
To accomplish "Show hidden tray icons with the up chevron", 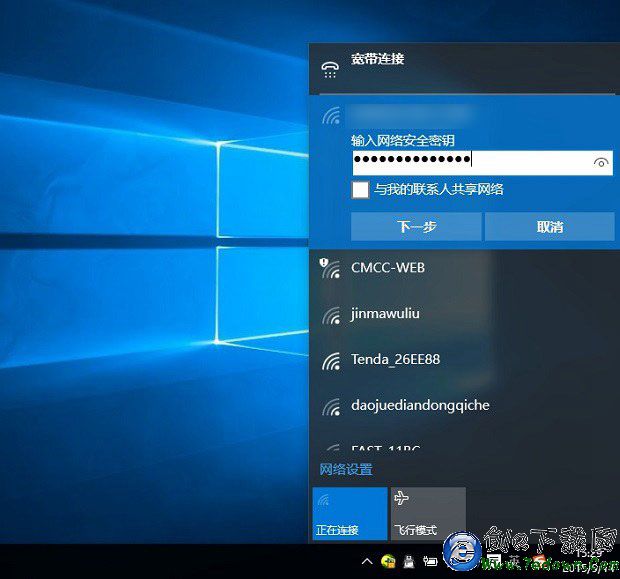I will coord(367,561).
